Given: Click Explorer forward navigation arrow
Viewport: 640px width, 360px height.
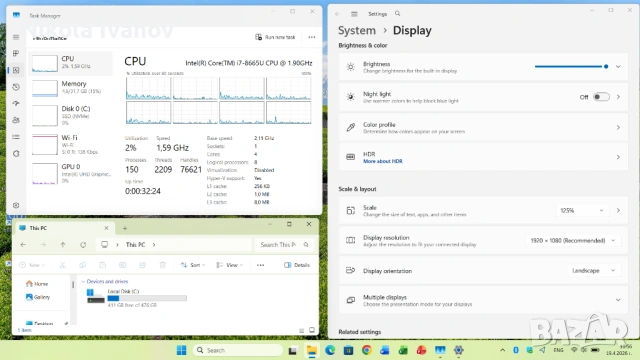Looking at the screenshot, I should pos(43,244).
